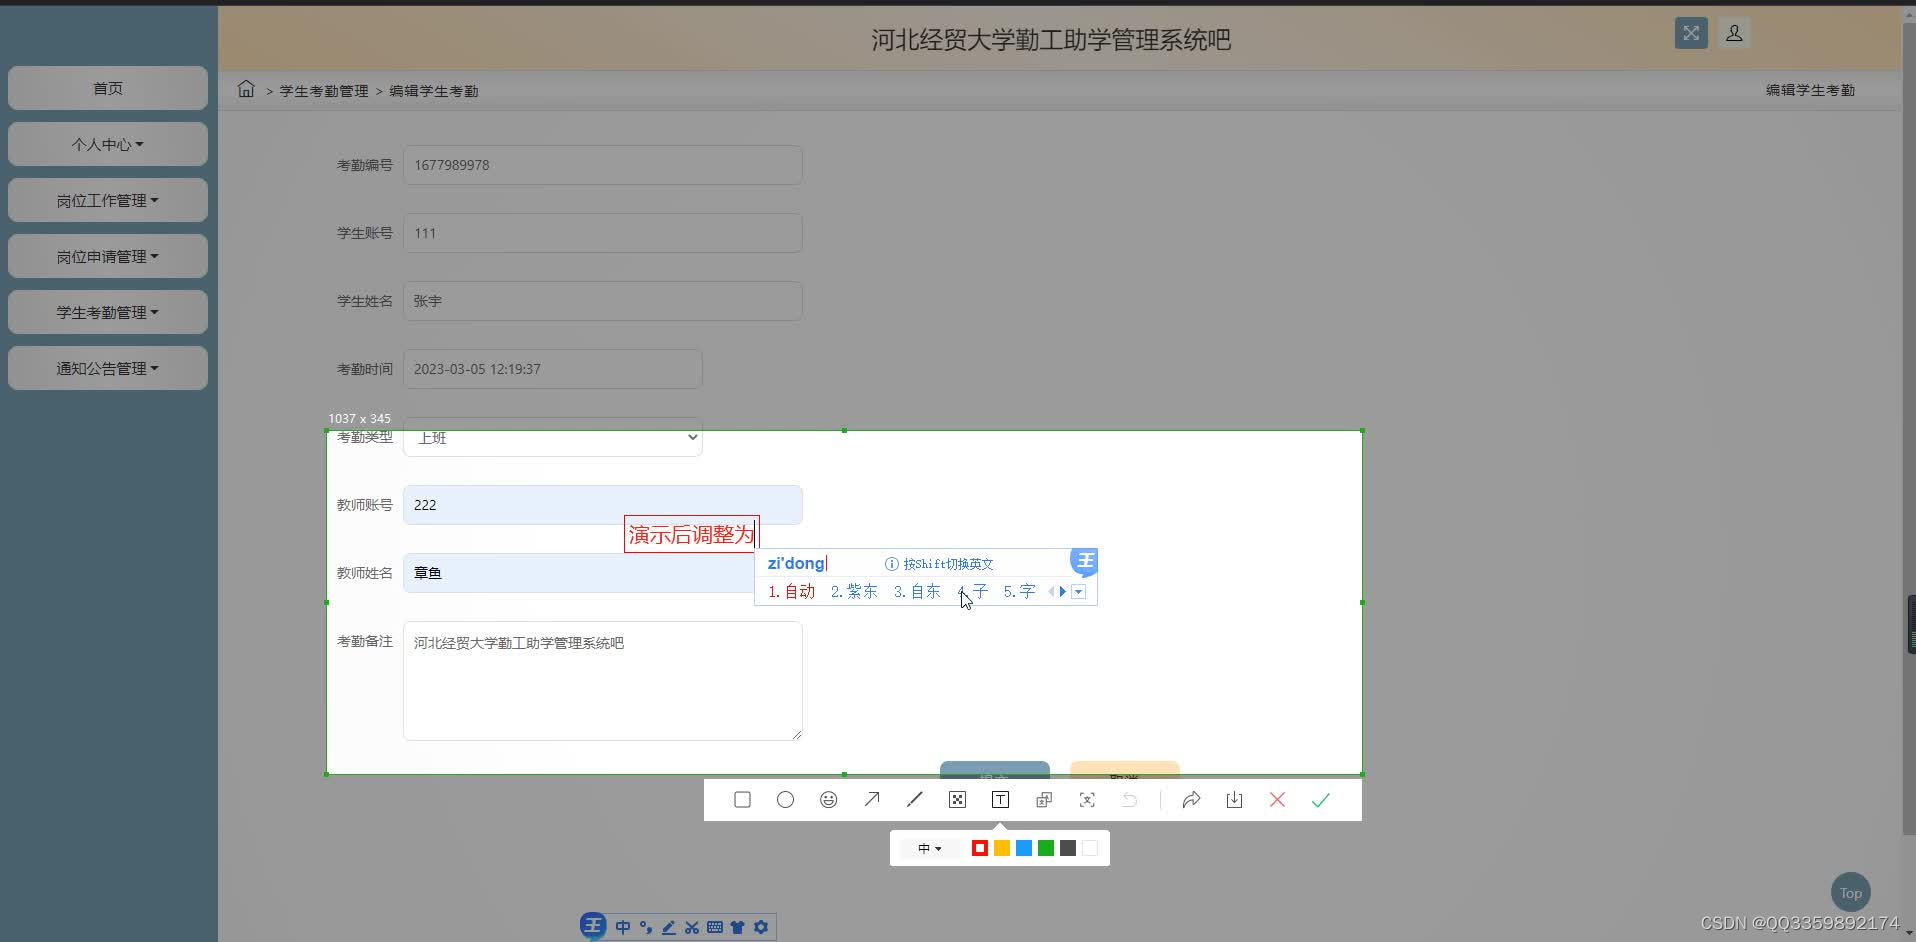Choose candidate 2 紫东
The width and height of the screenshot is (1916, 942).
(854, 592)
